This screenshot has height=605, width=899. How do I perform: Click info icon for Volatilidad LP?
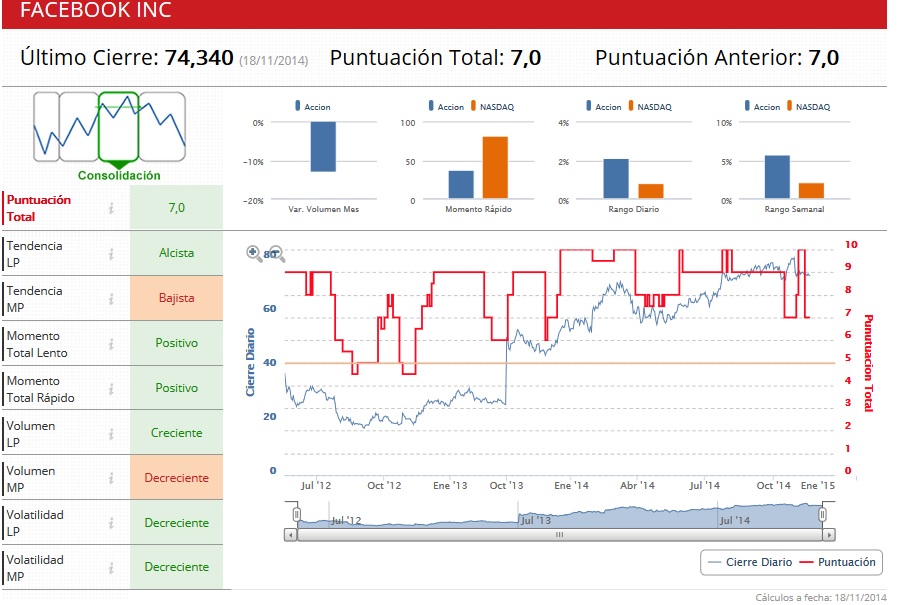[111, 523]
